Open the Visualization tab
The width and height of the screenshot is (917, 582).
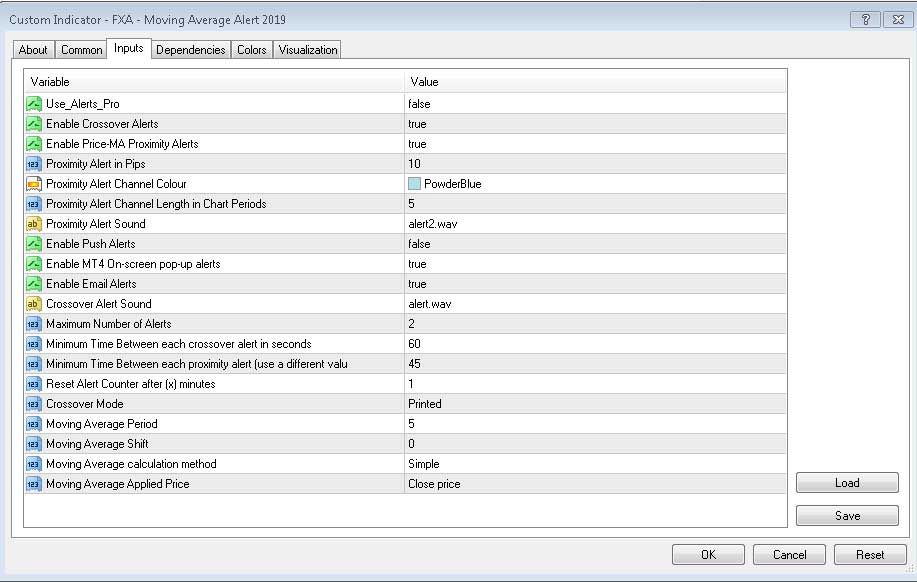click(x=308, y=50)
